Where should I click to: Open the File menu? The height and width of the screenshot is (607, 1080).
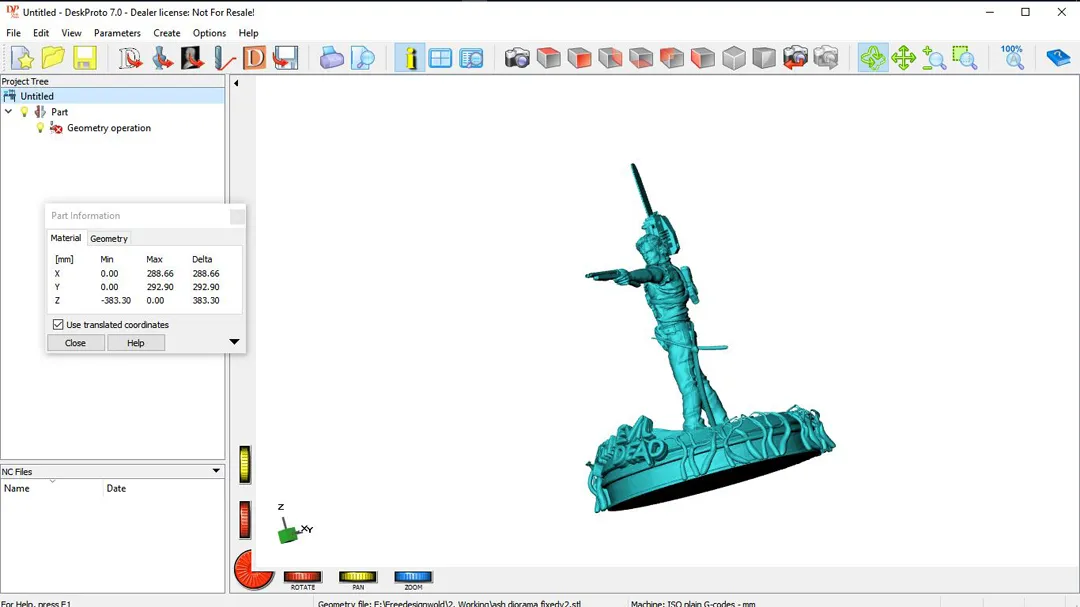13,33
